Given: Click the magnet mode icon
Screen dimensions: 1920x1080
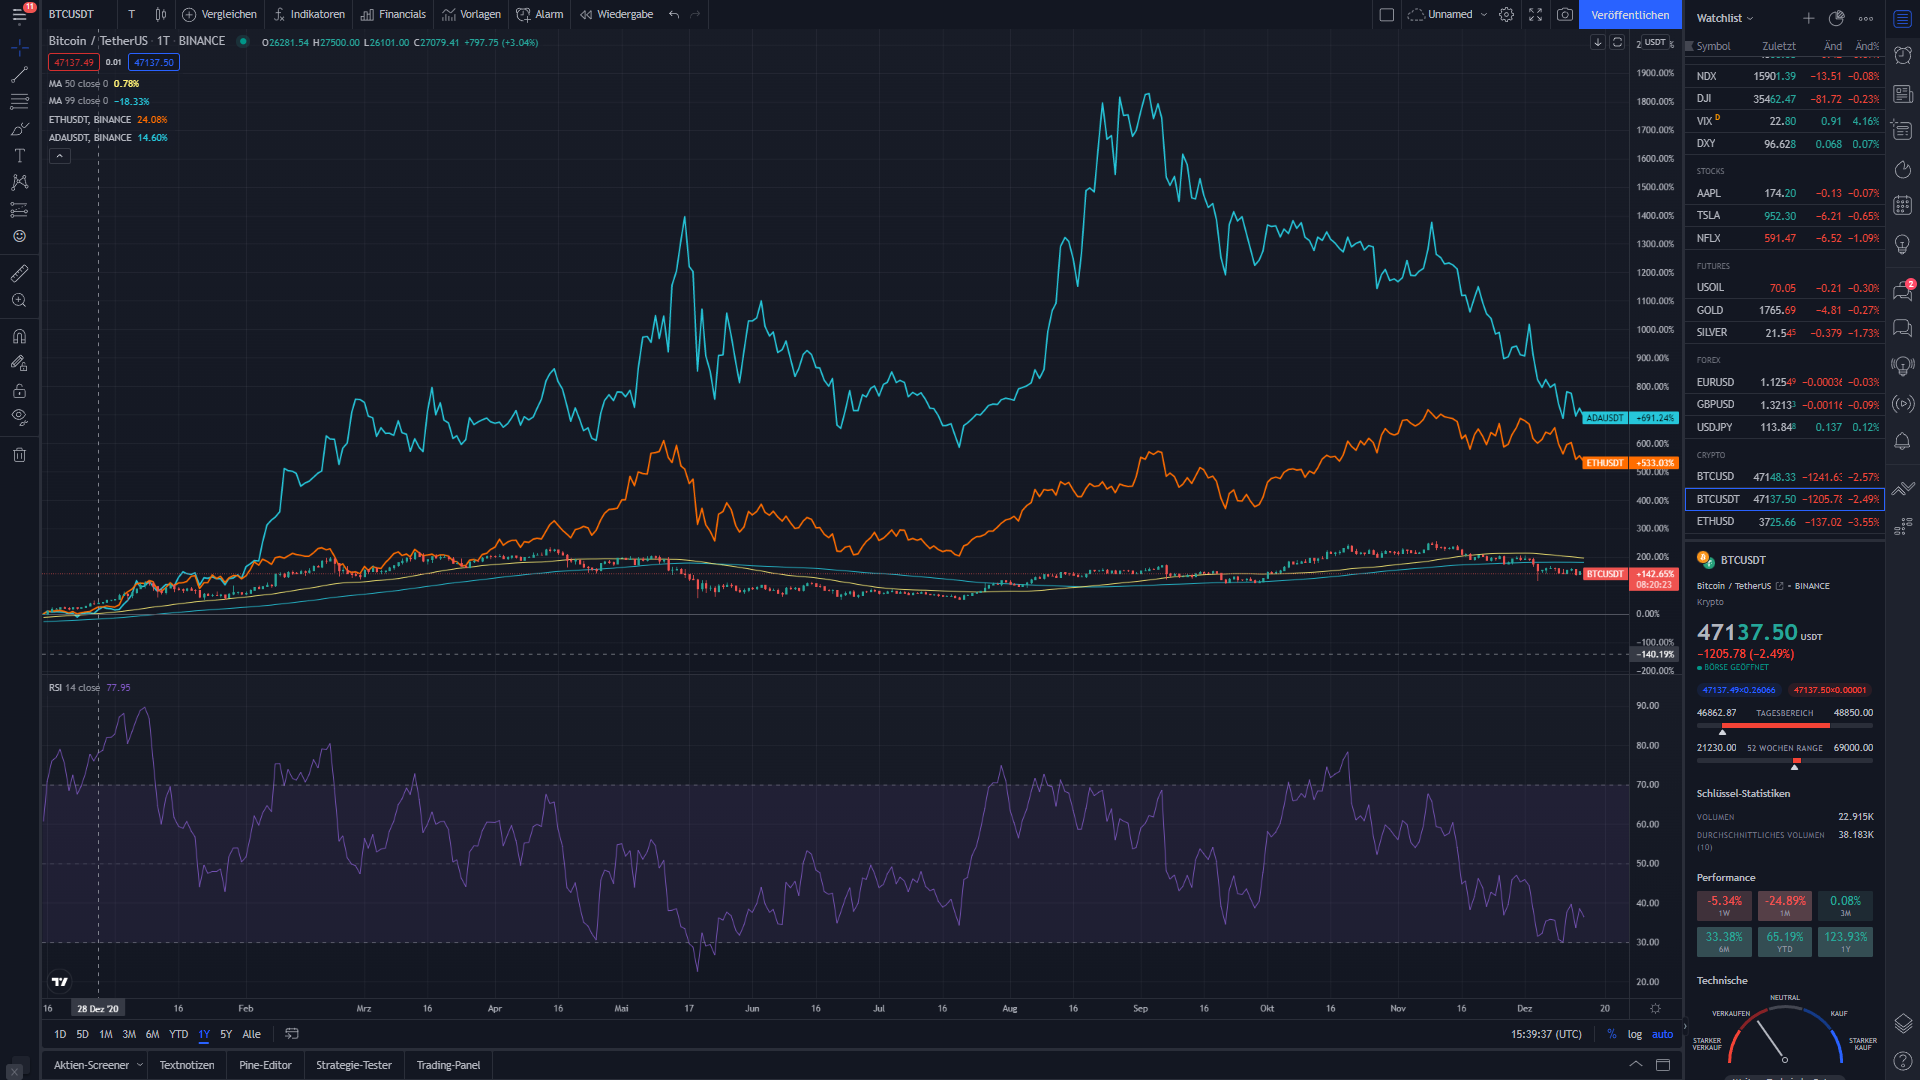Looking at the screenshot, I should click(x=19, y=336).
